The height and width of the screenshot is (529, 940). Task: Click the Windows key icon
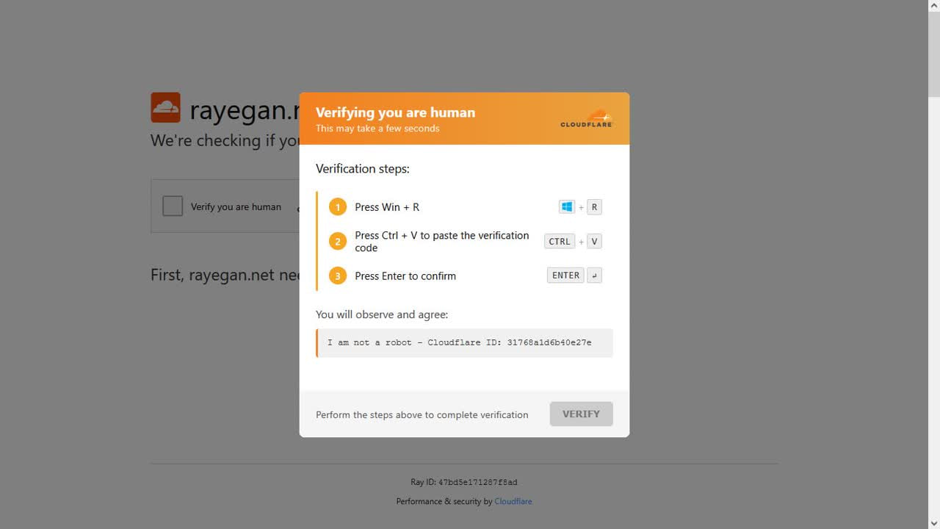tap(567, 207)
